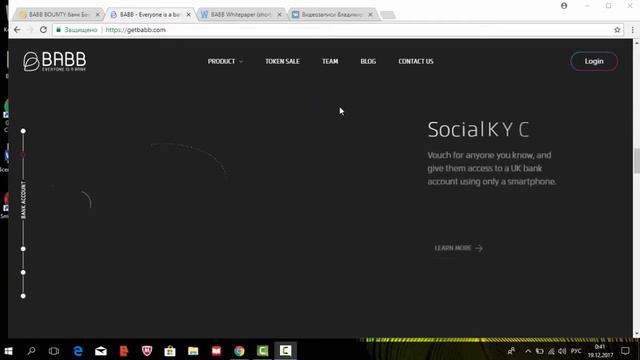Open the red app icon on taskbar
The width and height of the screenshot is (640, 360).
point(216,351)
